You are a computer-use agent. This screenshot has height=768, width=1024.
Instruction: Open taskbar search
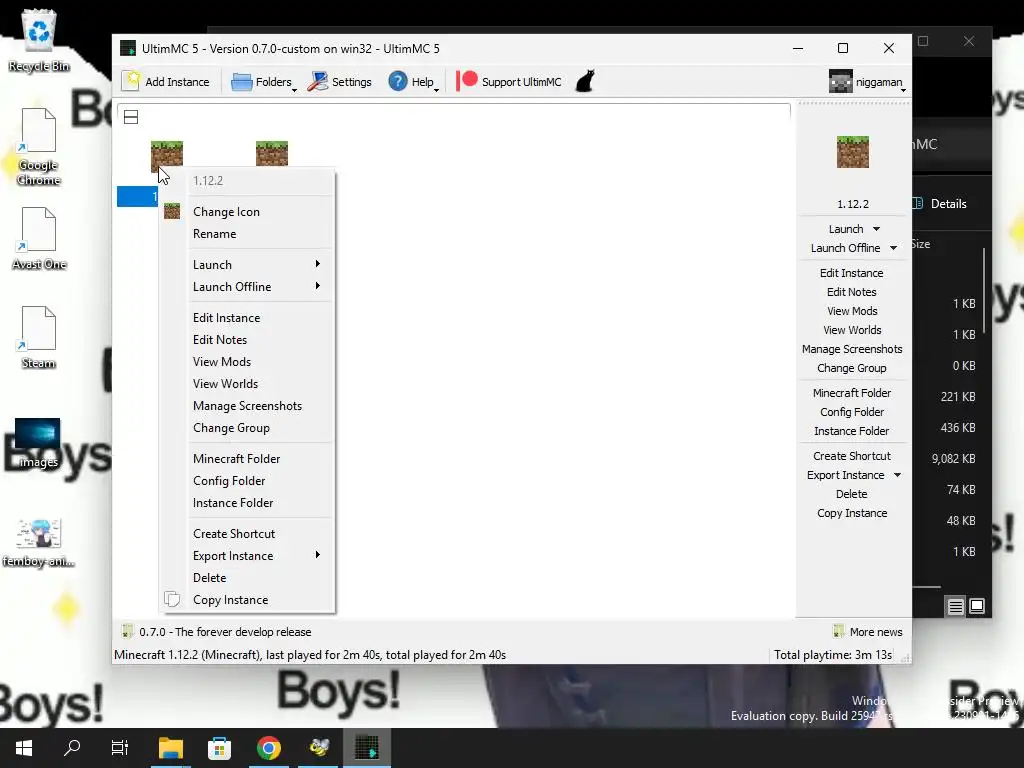pos(72,748)
